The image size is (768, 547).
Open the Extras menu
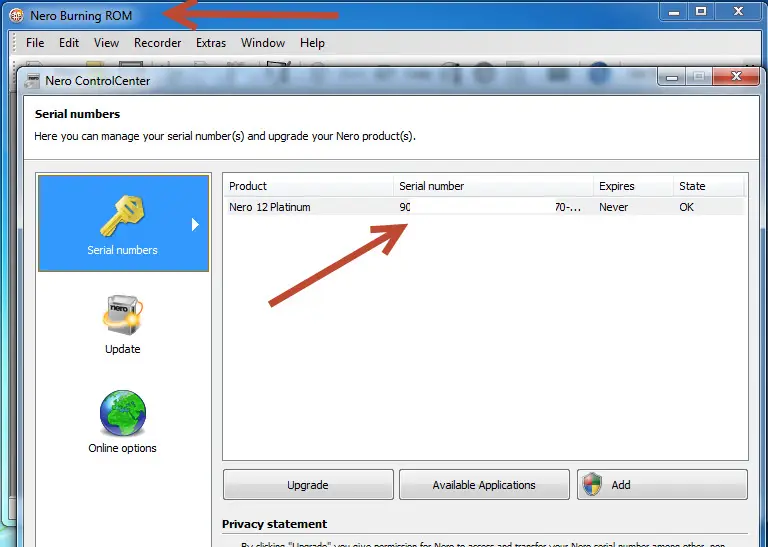211,43
